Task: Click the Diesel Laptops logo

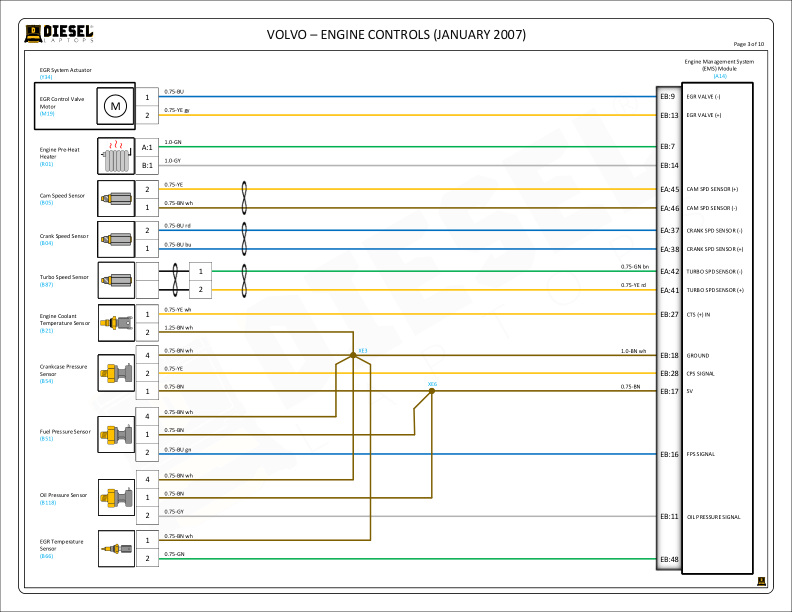Action: [59, 34]
